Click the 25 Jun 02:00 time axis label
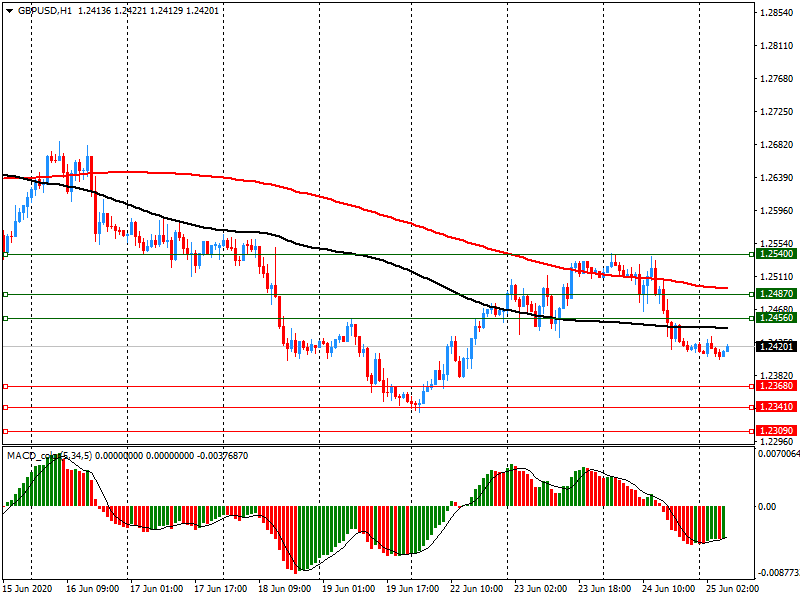The image size is (800, 600). (732, 589)
